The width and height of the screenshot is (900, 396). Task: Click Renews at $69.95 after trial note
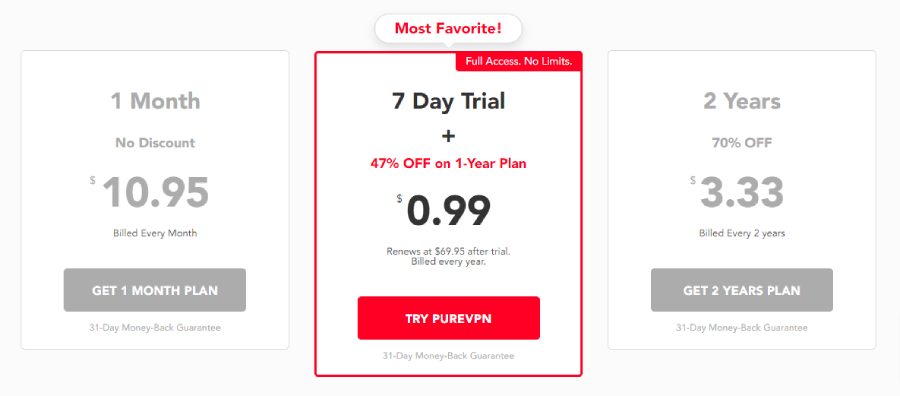(448, 257)
